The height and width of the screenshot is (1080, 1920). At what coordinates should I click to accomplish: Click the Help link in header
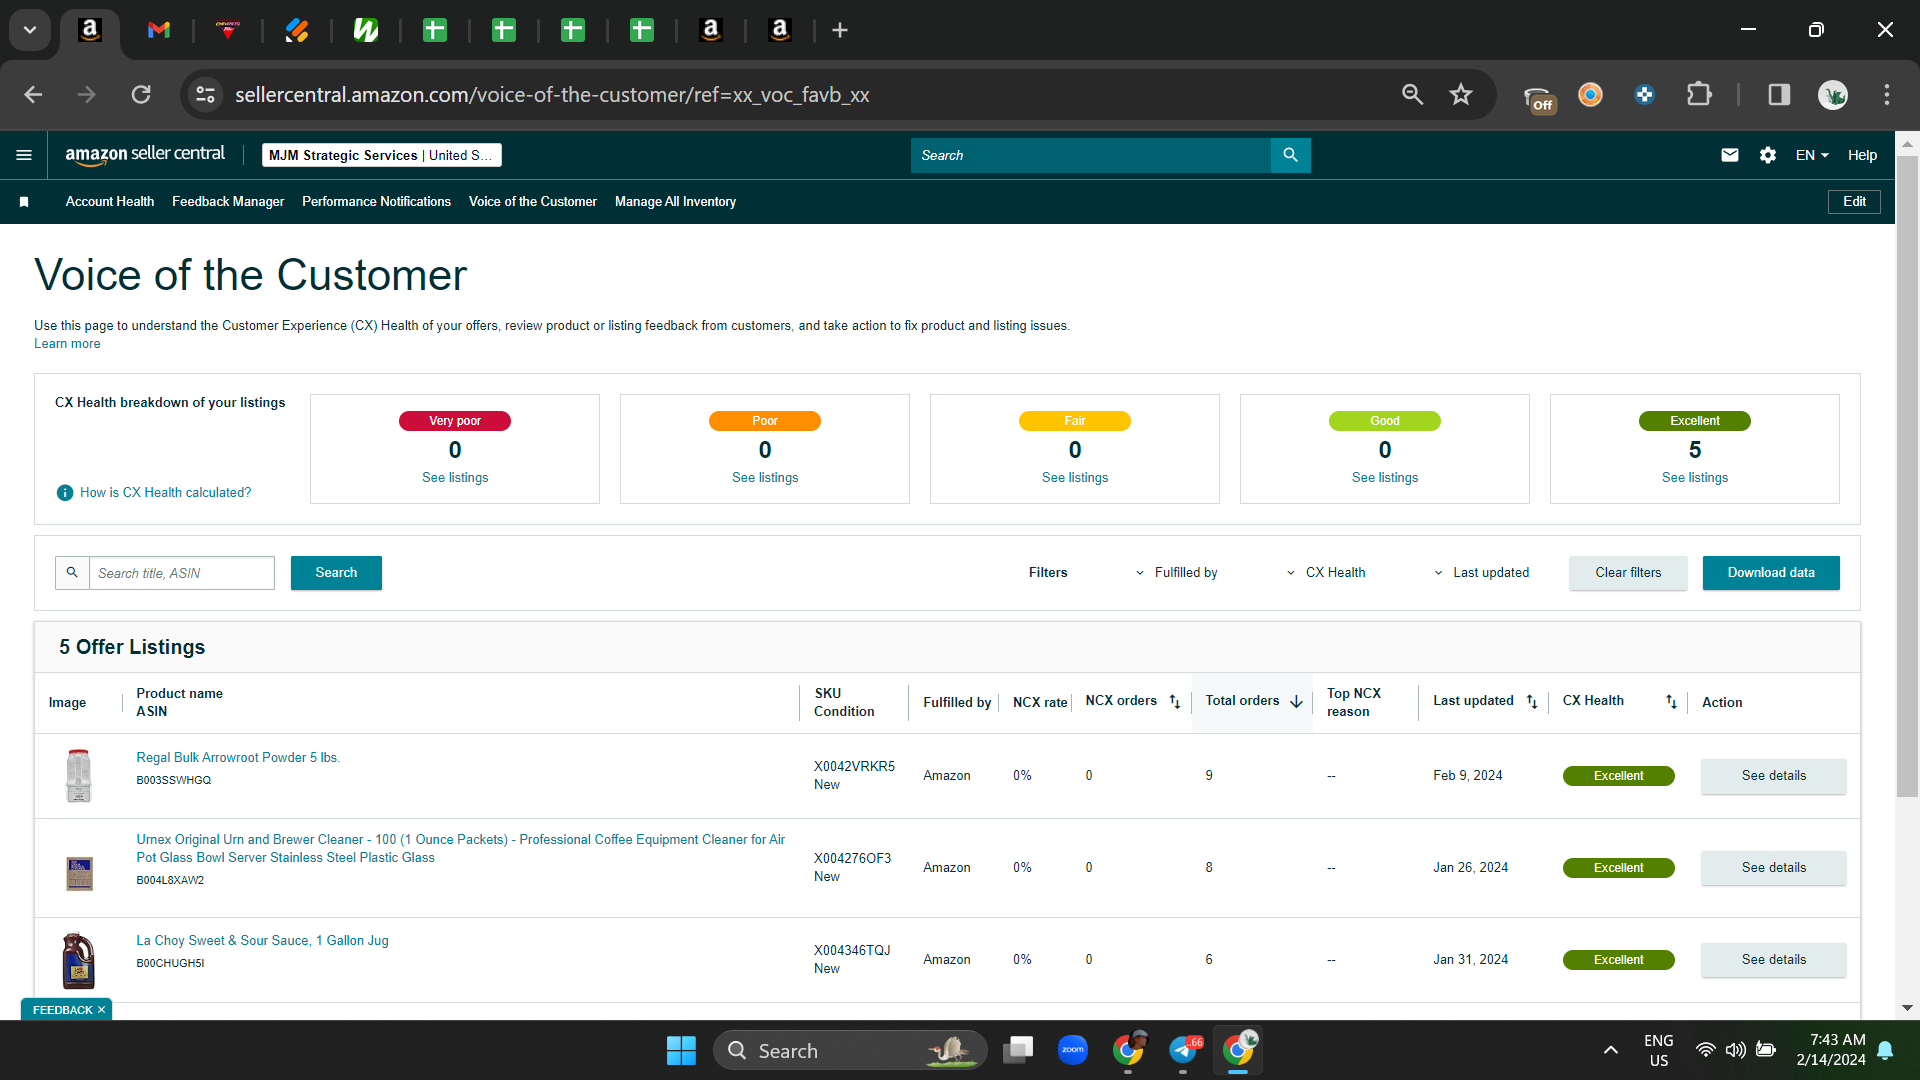pos(1862,155)
